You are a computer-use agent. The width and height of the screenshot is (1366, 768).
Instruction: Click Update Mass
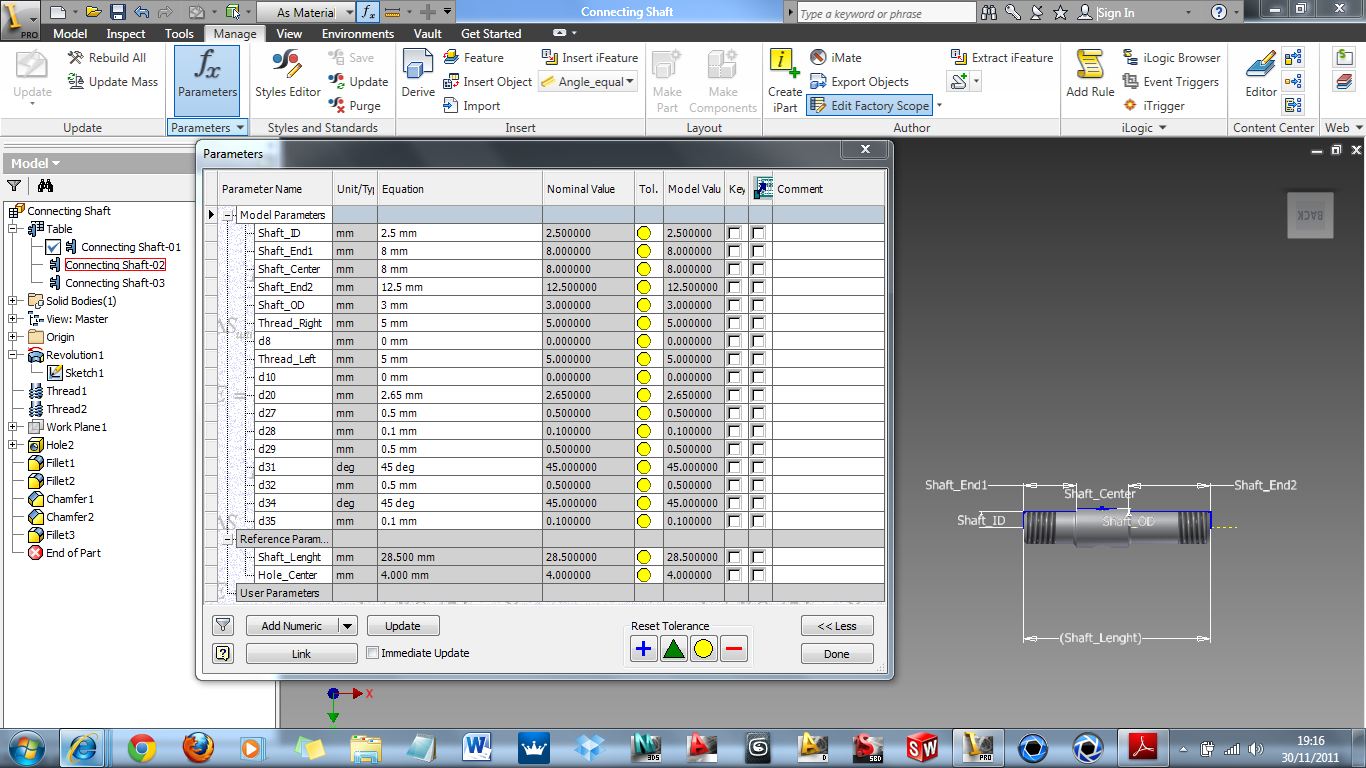coord(113,82)
